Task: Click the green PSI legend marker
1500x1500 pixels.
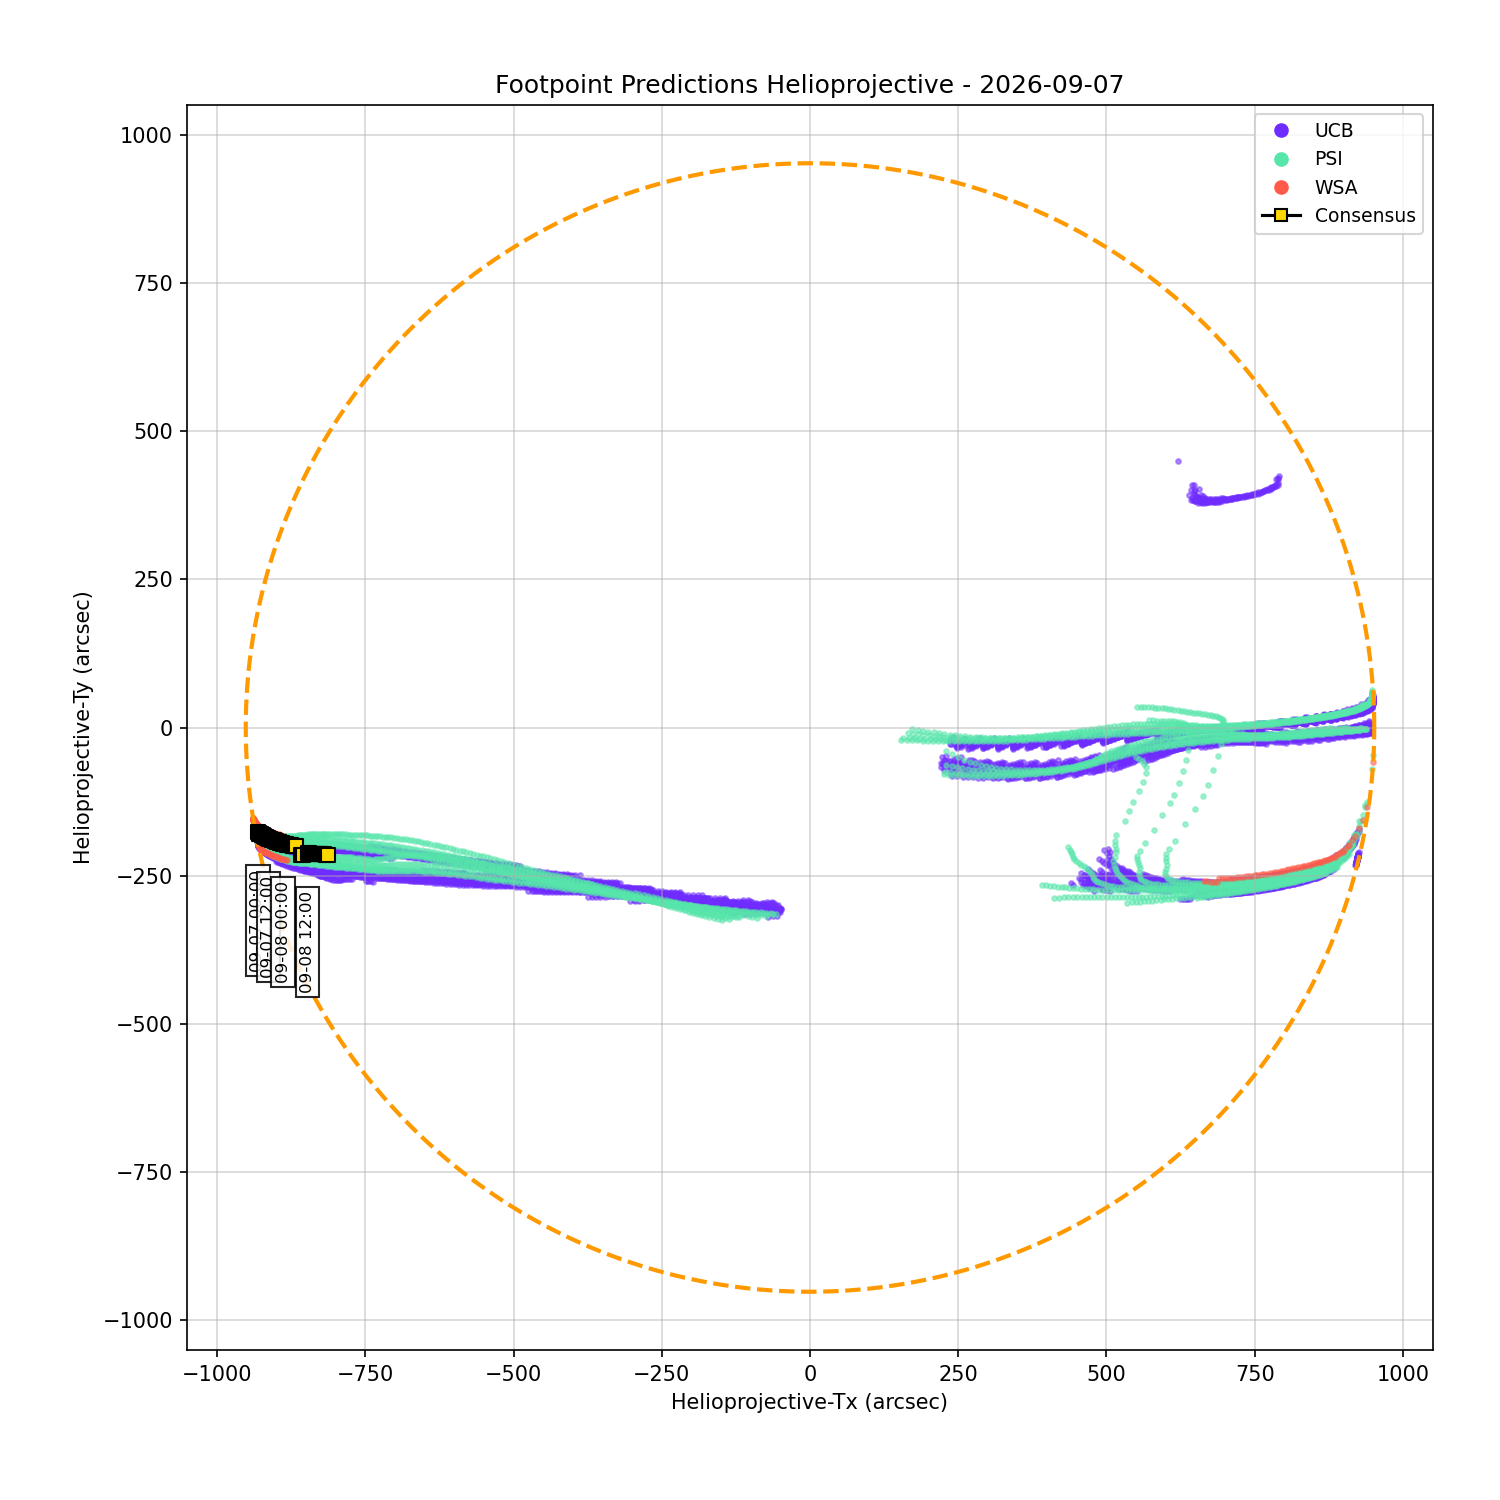Action: click(x=1281, y=159)
